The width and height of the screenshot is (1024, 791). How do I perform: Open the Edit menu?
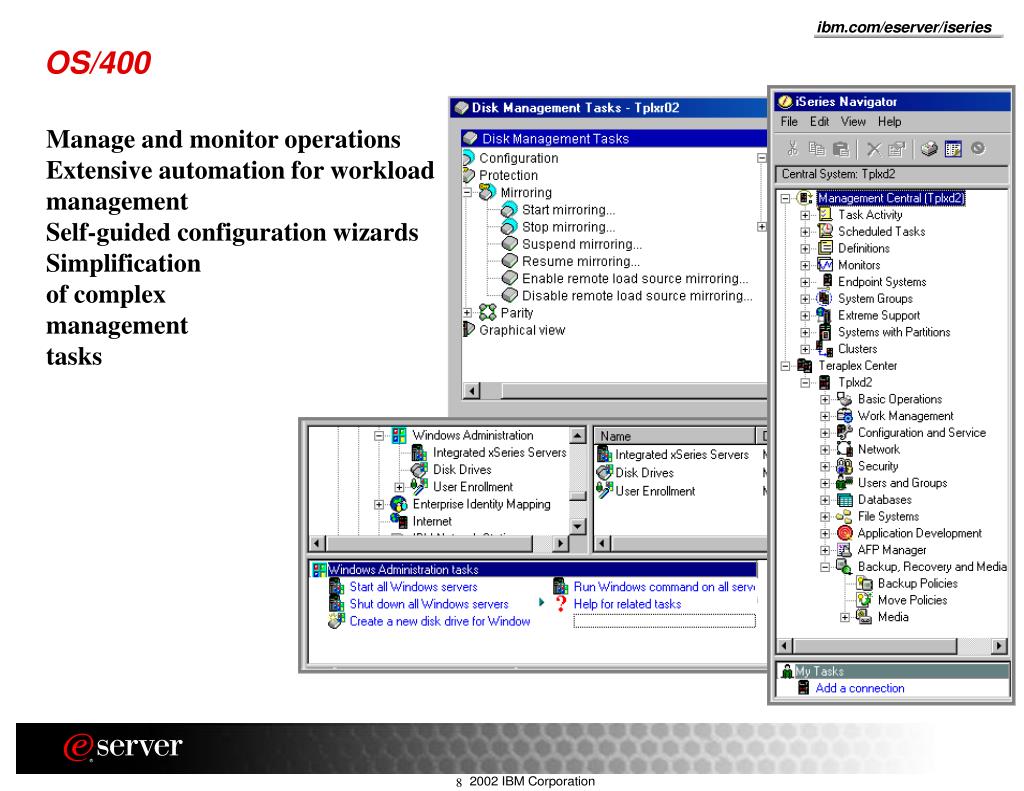tap(820, 121)
